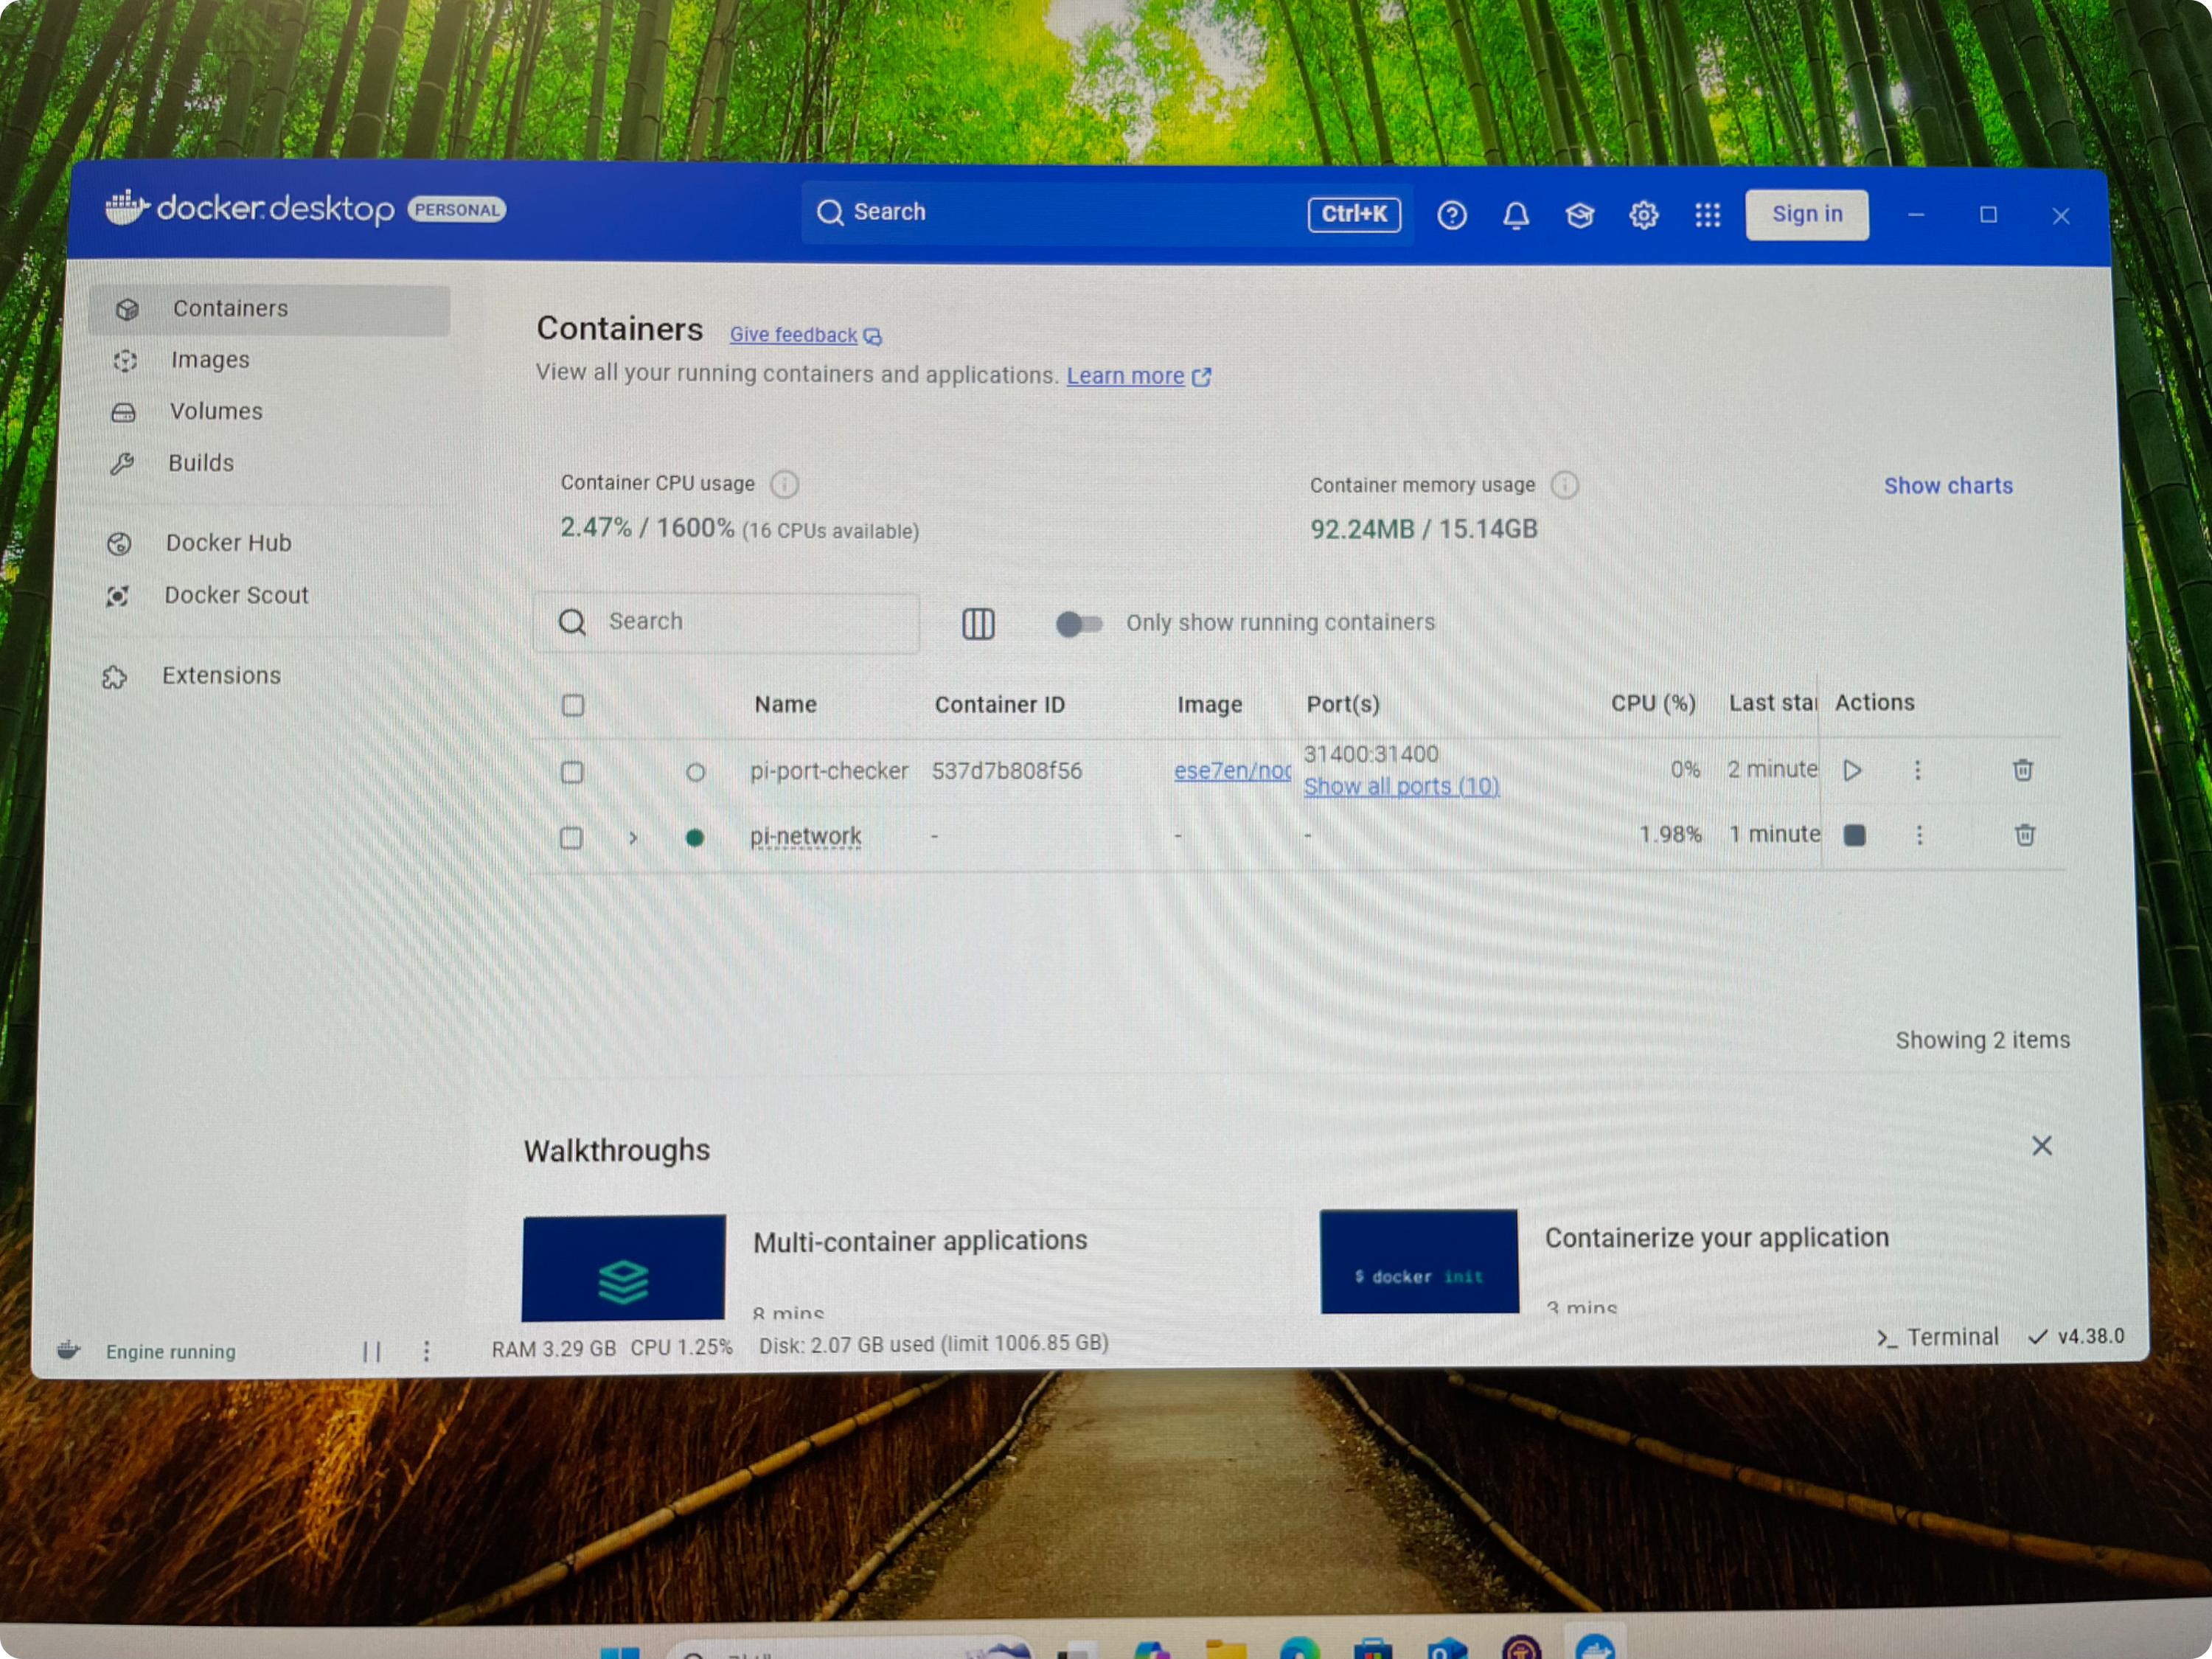Check the pi-network row checkbox
This screenshot has height=1659, width=2212.
(x=571, y=838)
